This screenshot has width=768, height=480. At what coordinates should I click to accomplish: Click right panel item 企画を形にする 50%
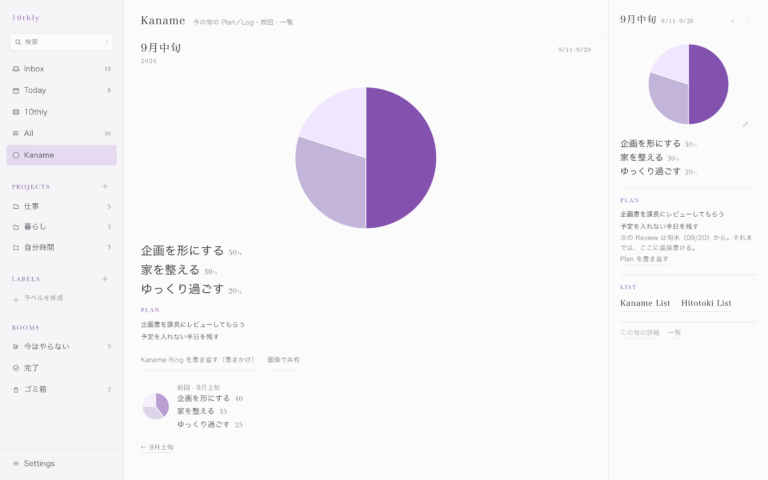659,144
